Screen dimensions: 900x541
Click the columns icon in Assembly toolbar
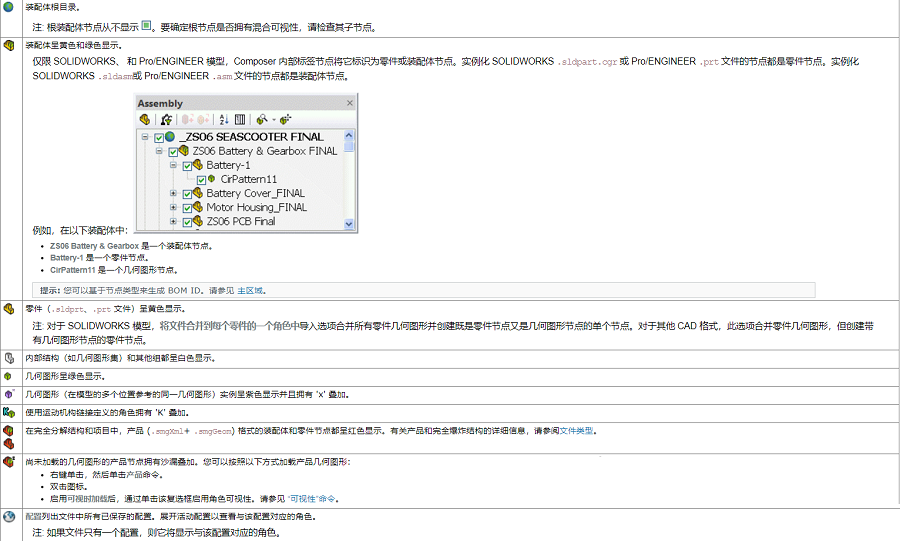tap(240, 119)
